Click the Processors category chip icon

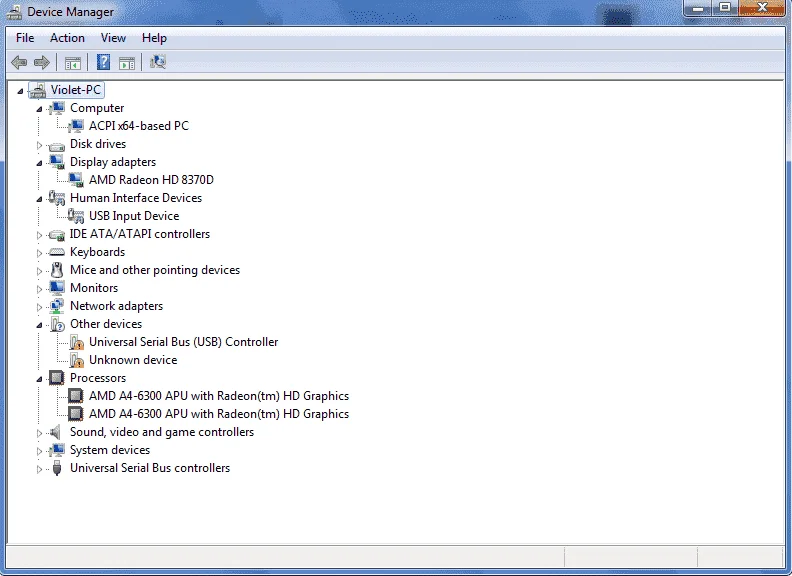point(57,378)
